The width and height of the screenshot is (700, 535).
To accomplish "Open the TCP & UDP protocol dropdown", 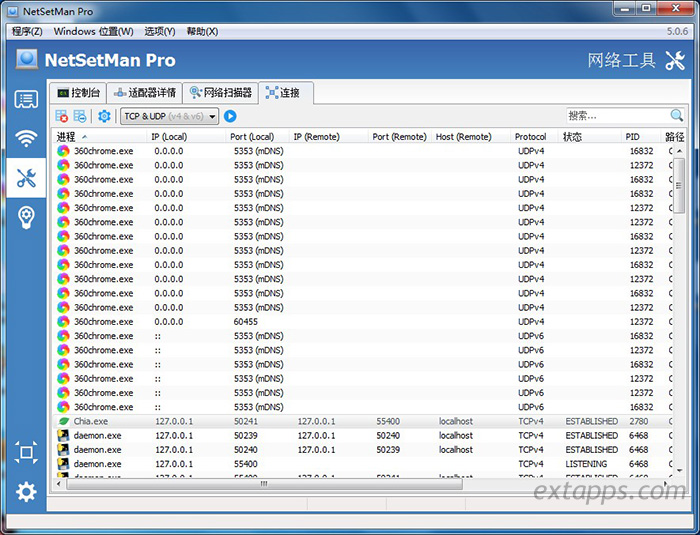I will click(170, 116).
